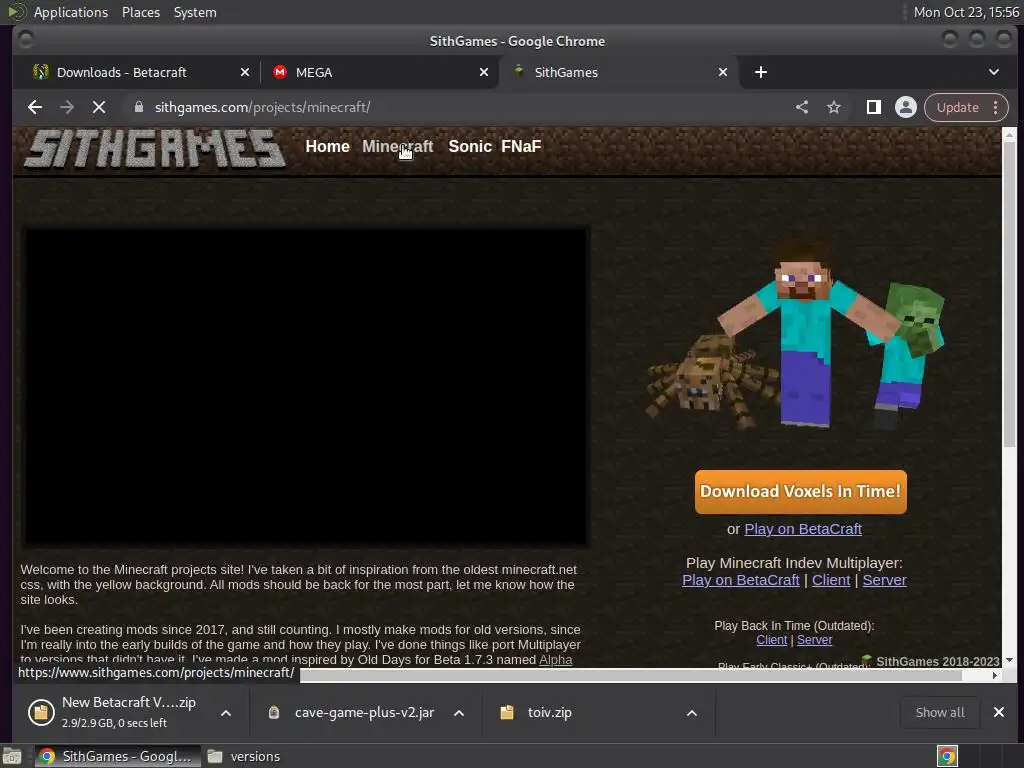Click the black video player area
The width and height of the screenshot is (1024, 768).
pyautogui.click(x=305, y=387)
